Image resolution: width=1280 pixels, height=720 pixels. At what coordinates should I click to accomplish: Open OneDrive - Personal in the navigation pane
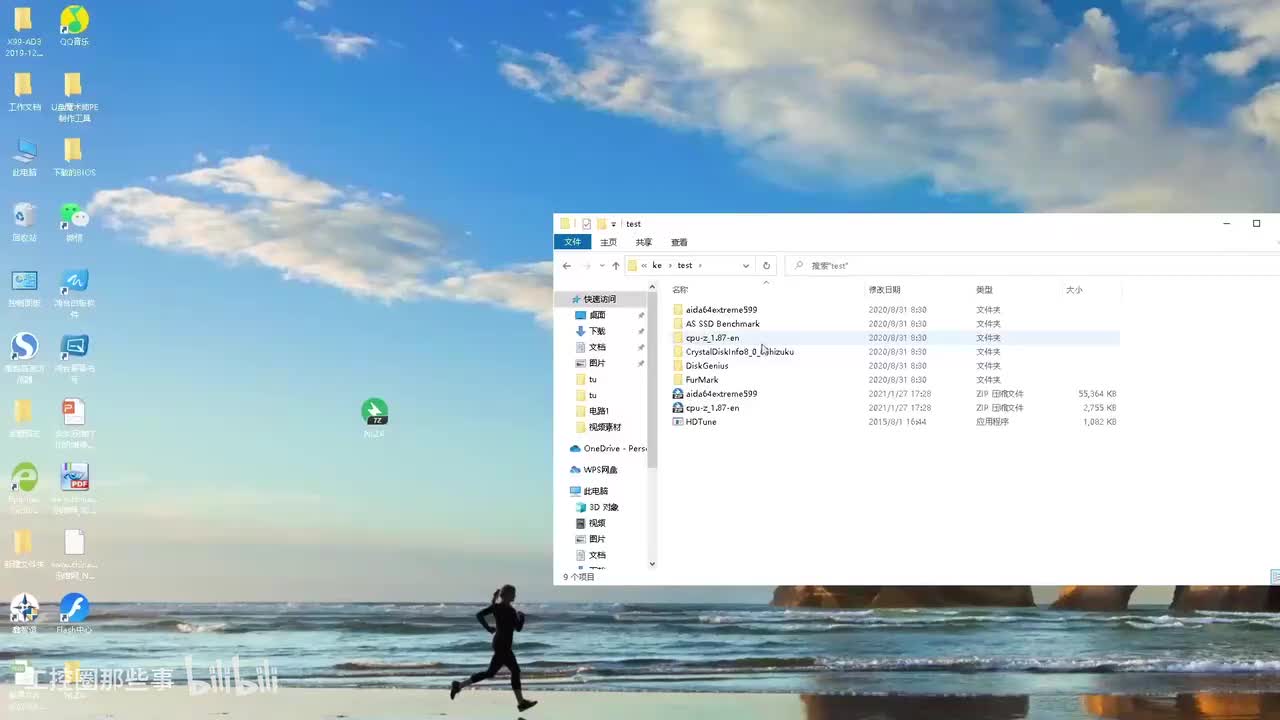[609, 449]
